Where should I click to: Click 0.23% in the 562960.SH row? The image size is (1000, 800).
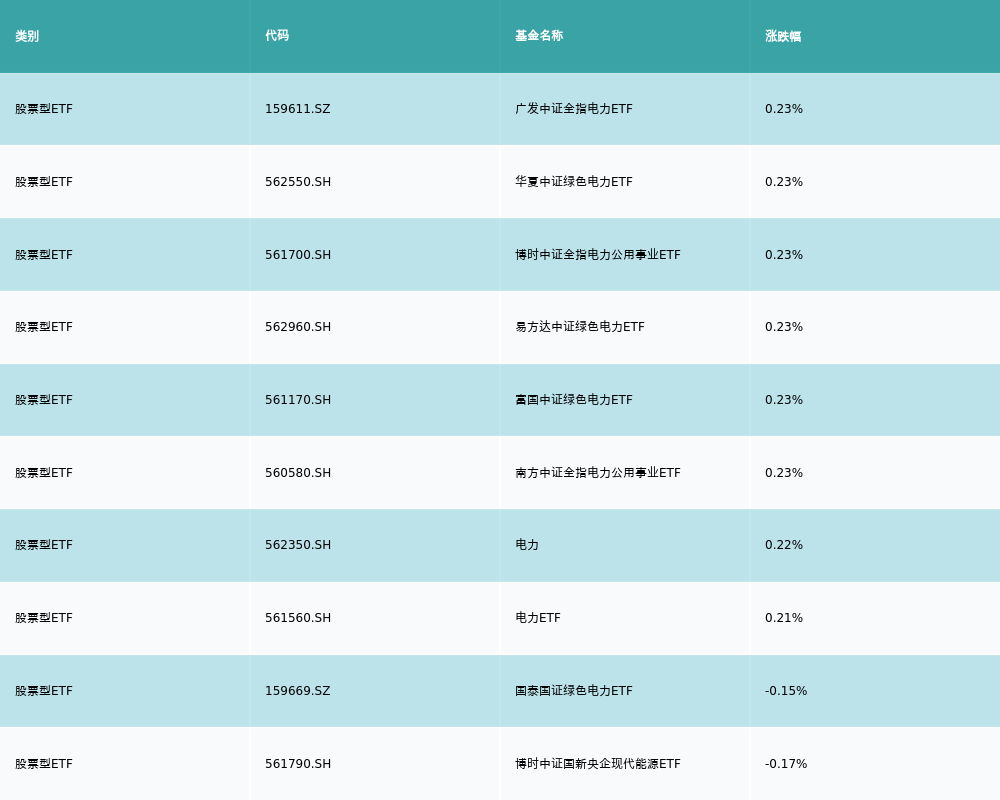click(784, 327)
